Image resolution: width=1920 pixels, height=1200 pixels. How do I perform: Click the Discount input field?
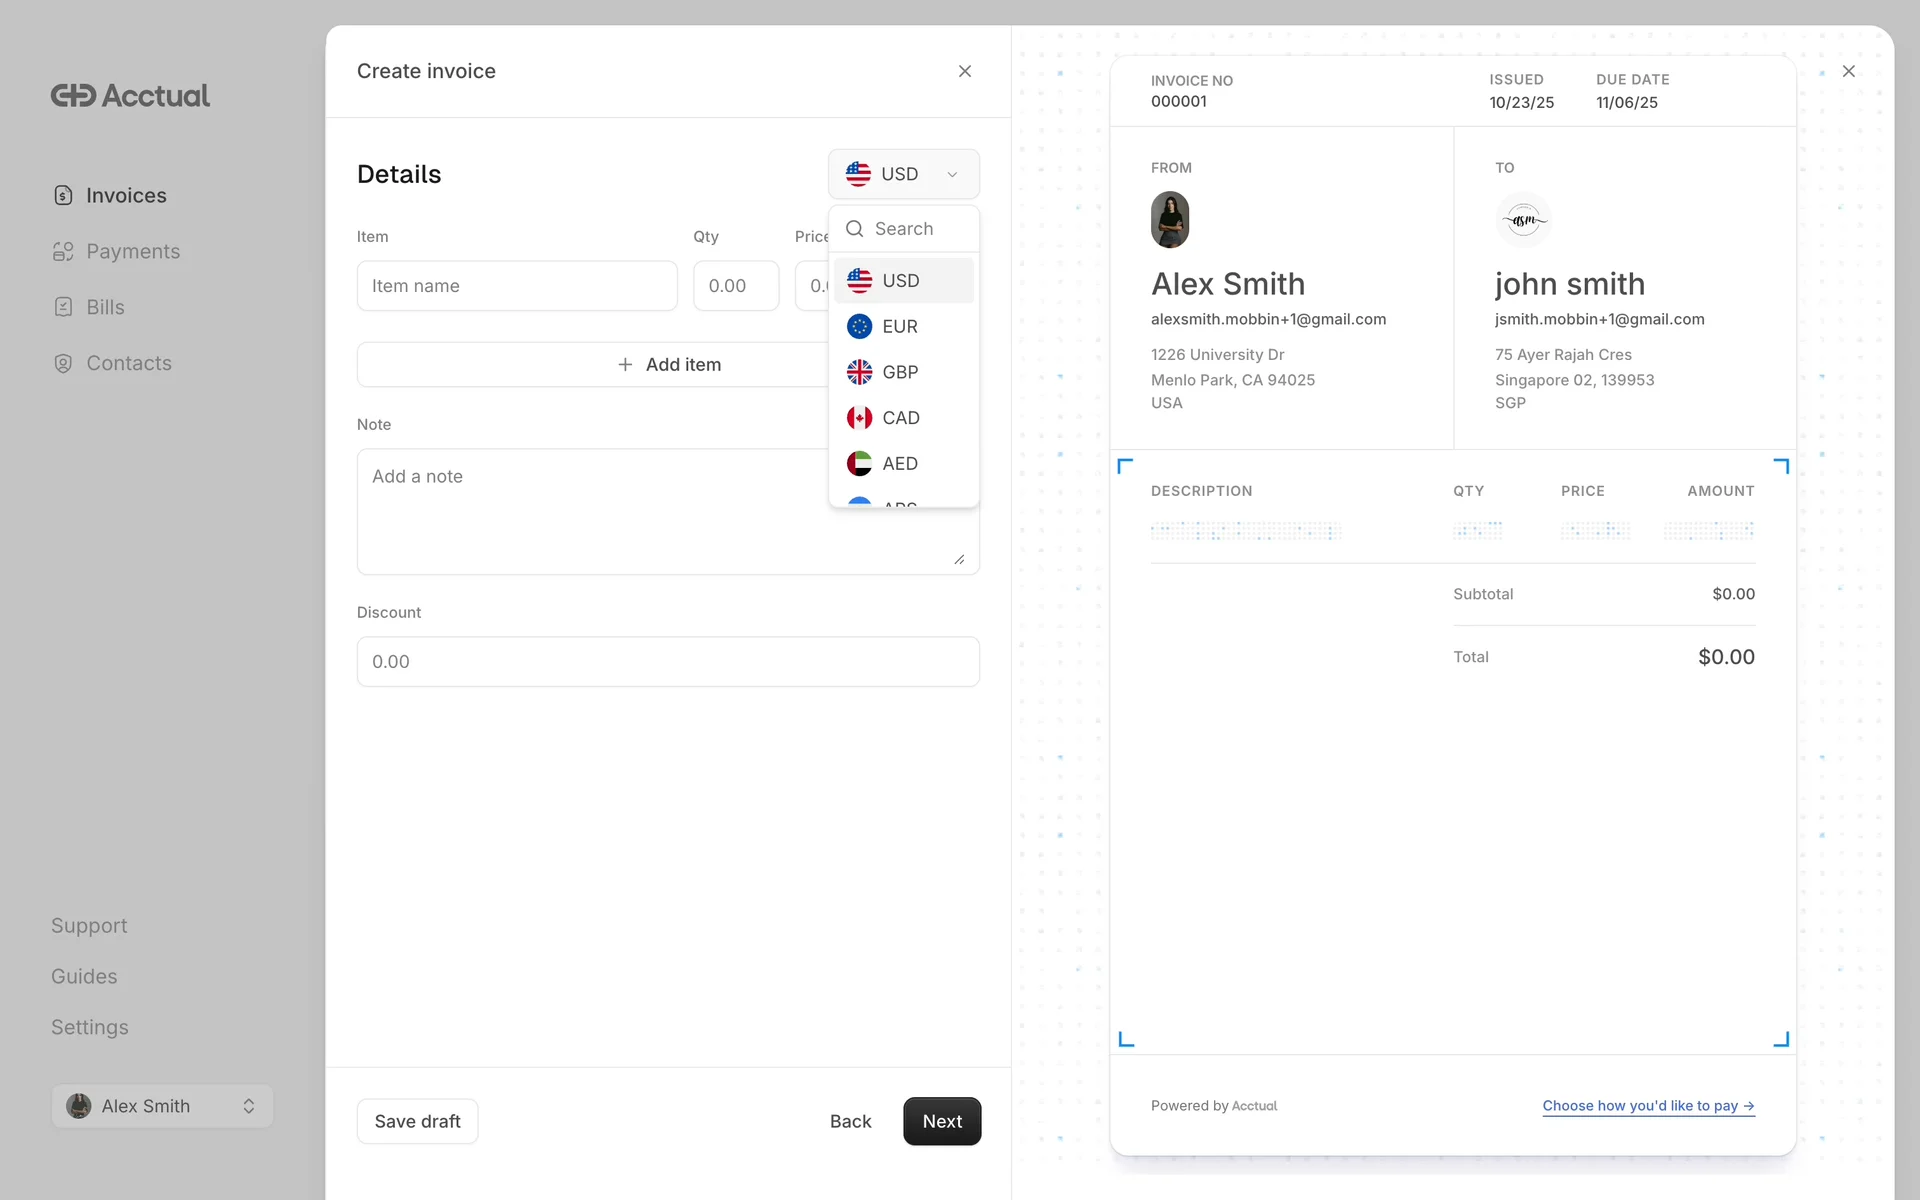tap(668, 662)
